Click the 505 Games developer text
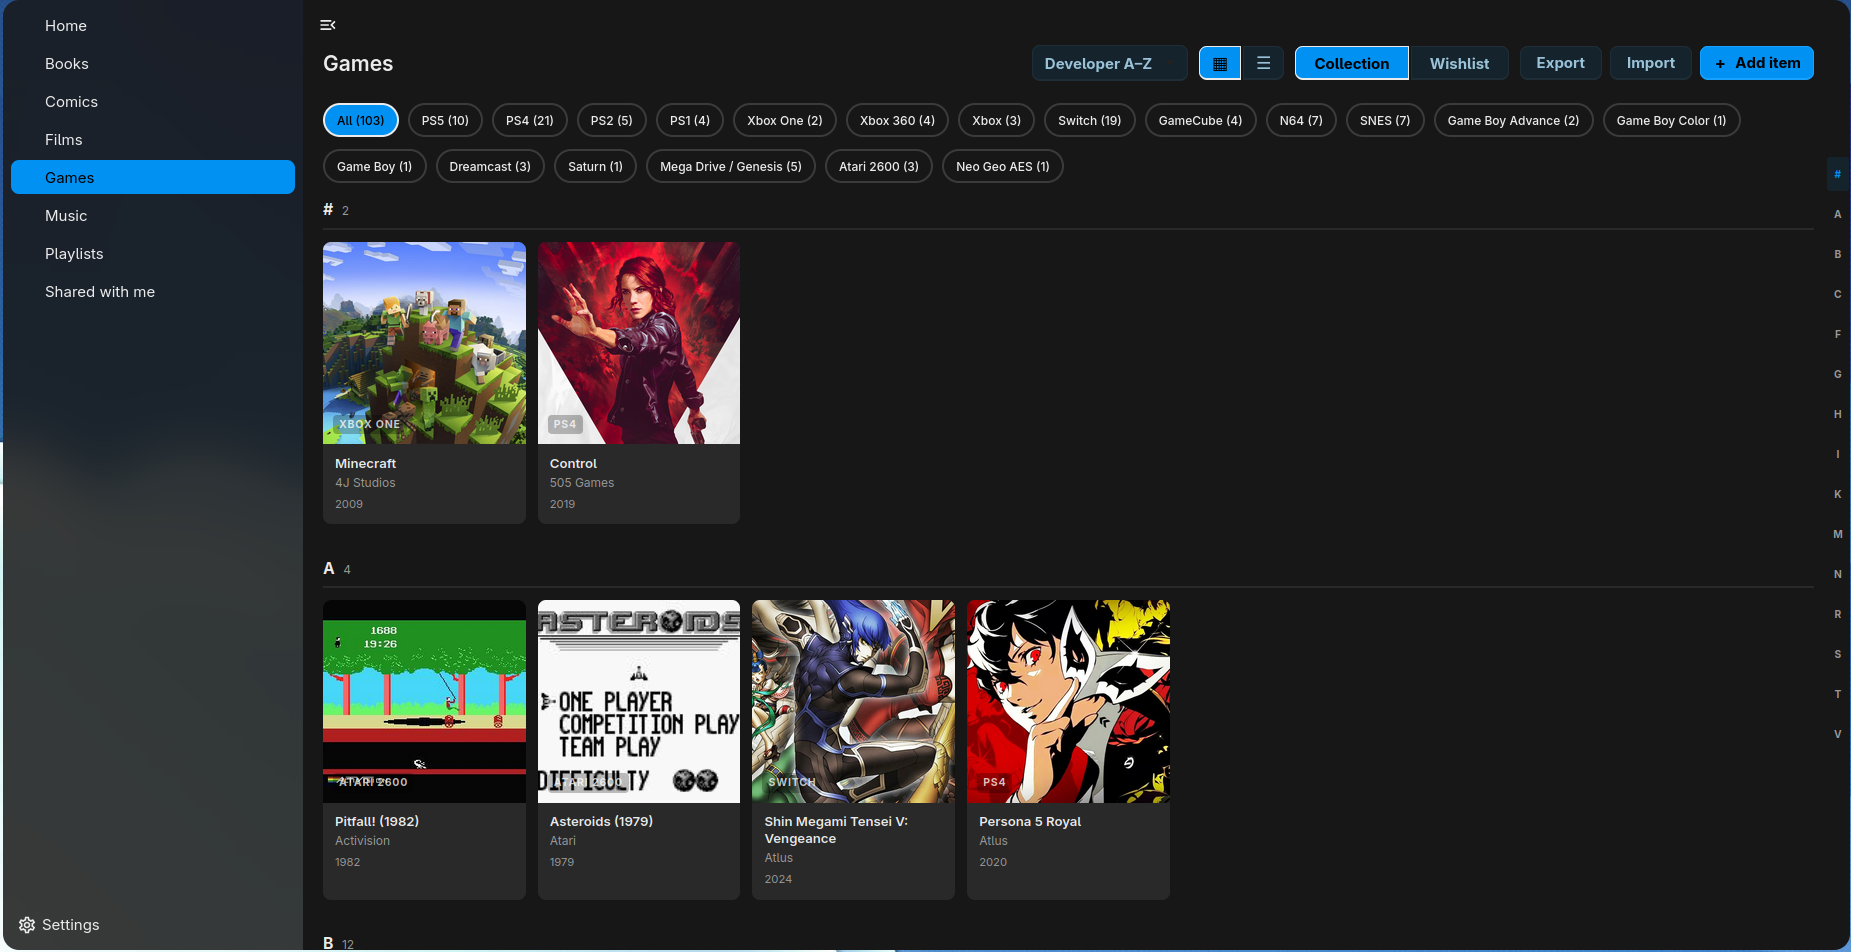 [582, 483]
